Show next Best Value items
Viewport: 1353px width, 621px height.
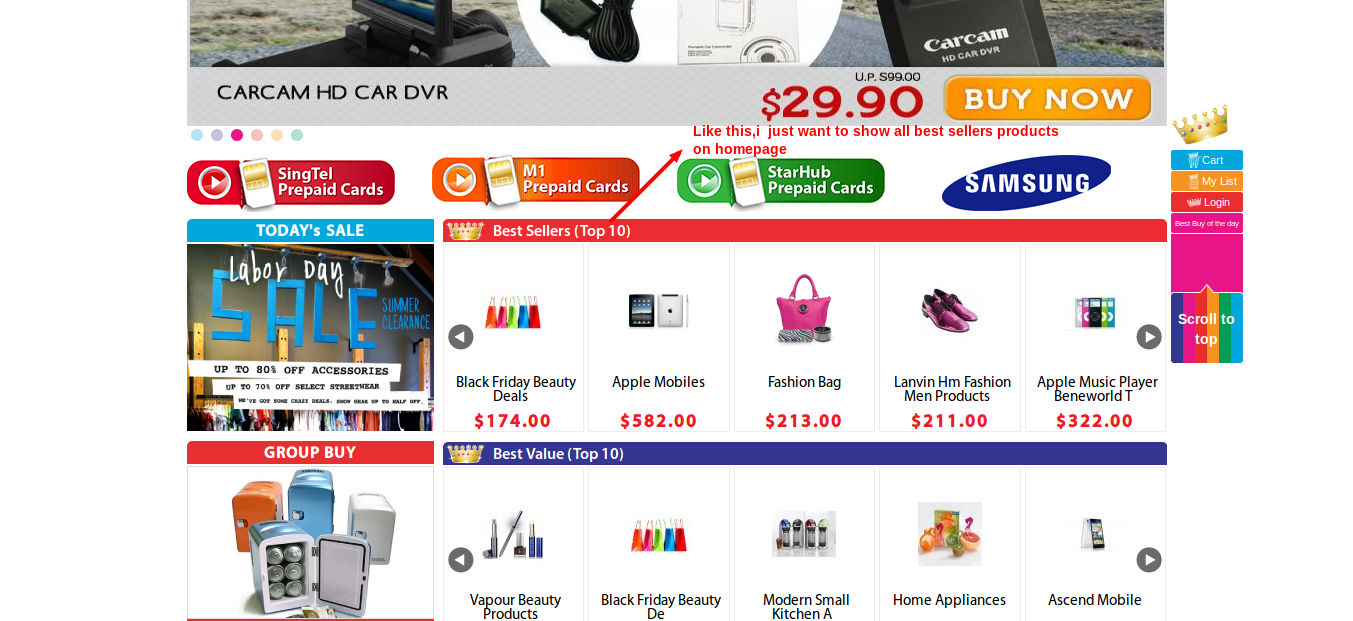click(x=1149, y=560)
